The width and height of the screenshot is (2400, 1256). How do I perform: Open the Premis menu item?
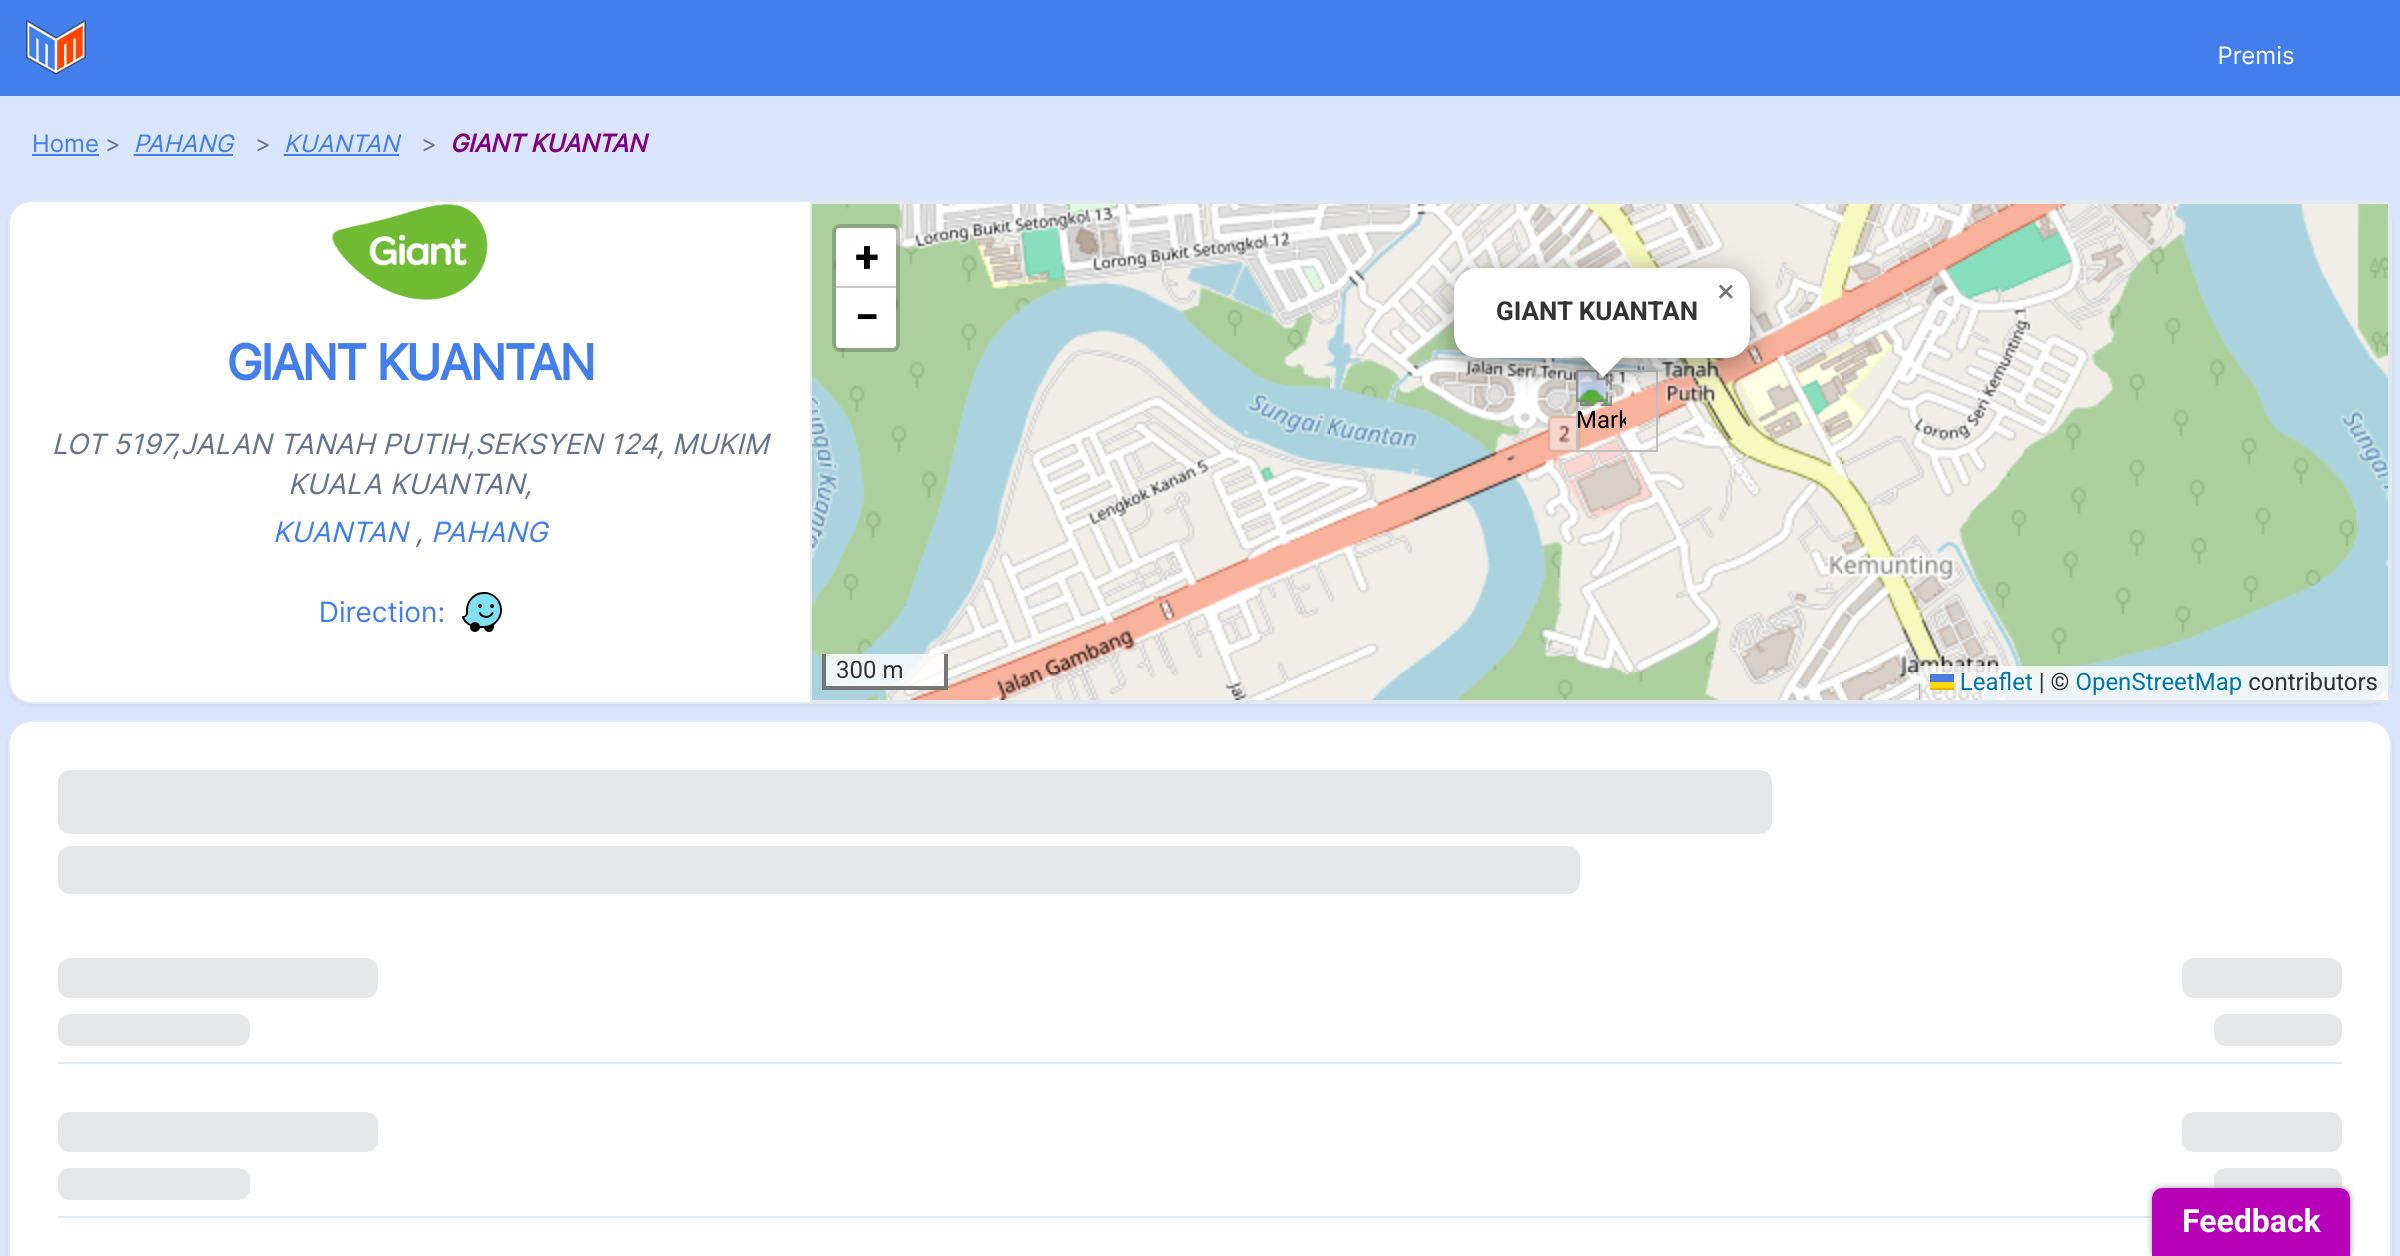2255,56
